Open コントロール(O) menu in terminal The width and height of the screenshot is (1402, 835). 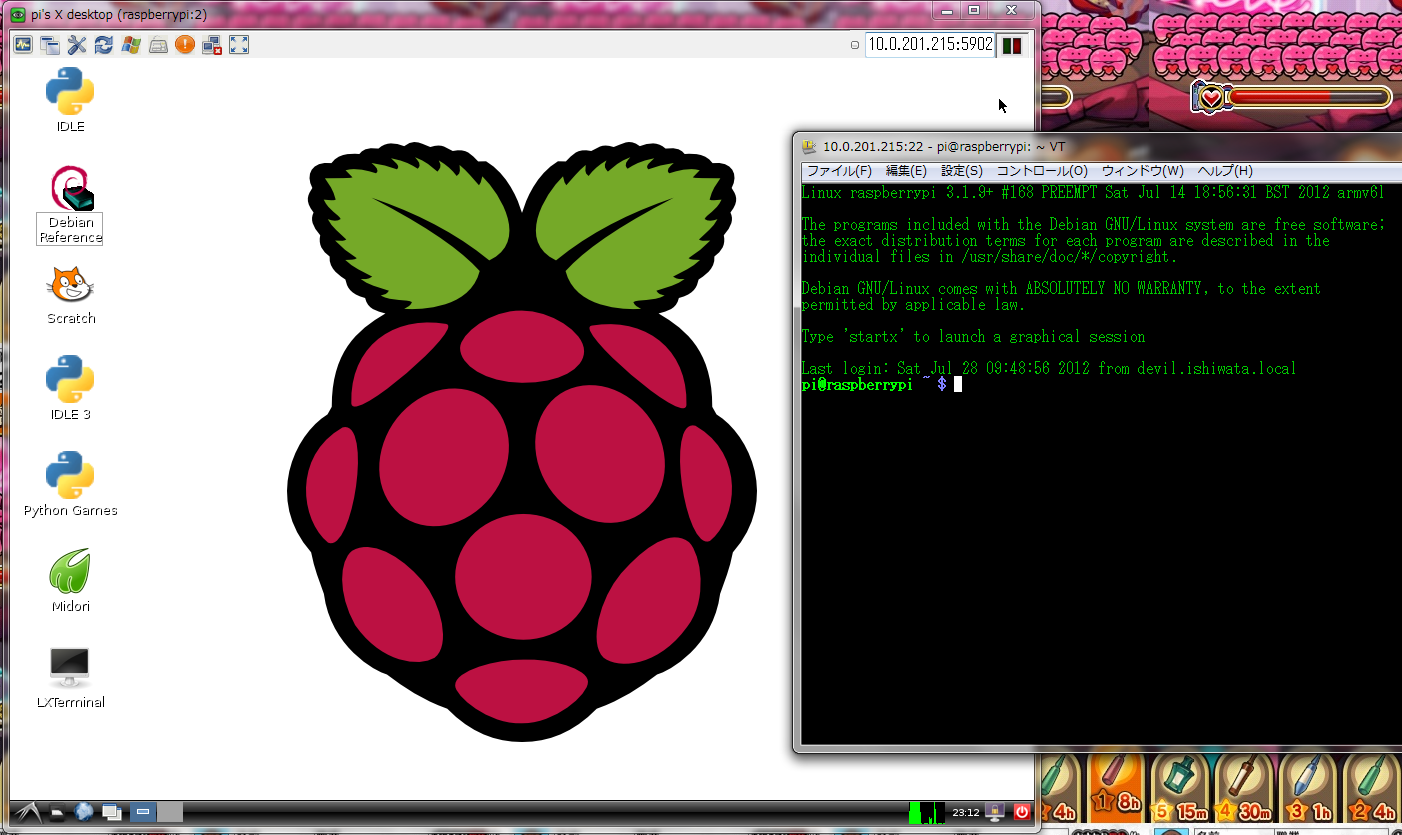point(1042,171)
